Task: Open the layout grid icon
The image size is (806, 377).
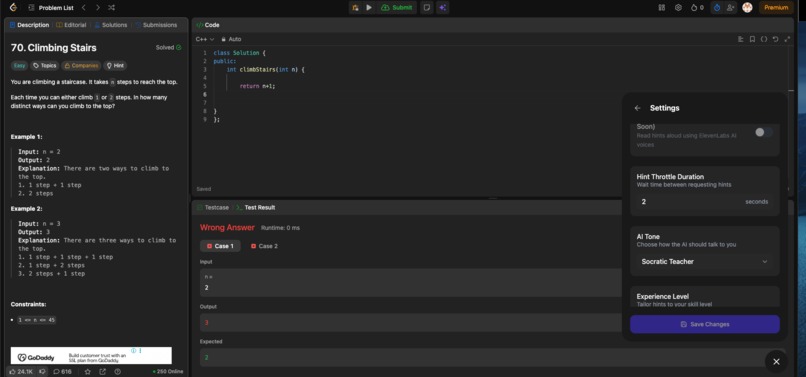Action: click(662, 8)
